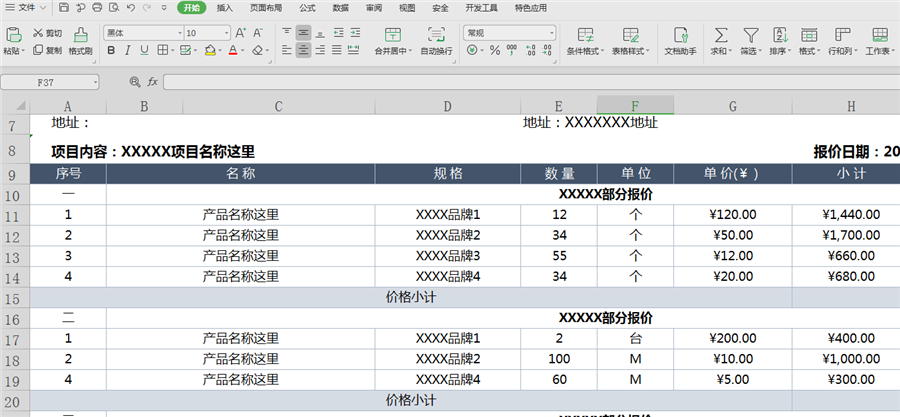Click cell showing ¥1,440.00
Screen dimensions: 900x417
851,215
